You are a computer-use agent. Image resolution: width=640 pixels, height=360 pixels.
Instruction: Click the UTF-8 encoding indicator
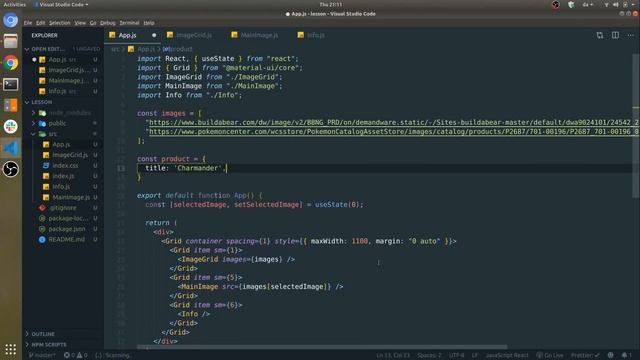[456, 355]
